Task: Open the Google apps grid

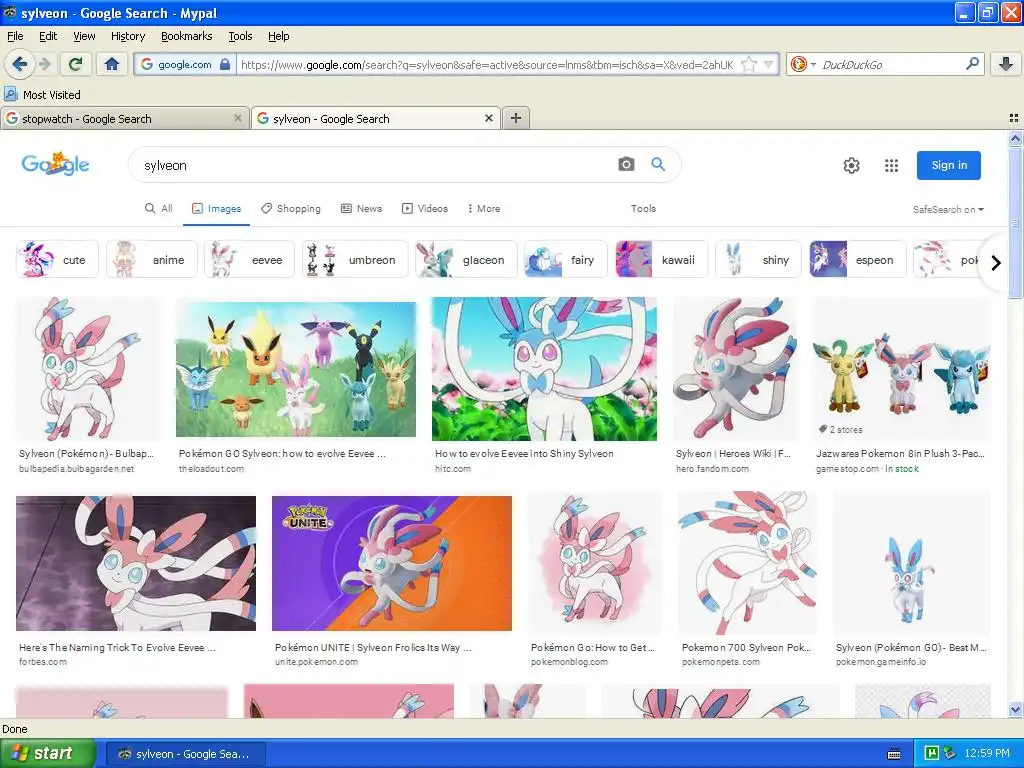Action: (x=891, y=165)
